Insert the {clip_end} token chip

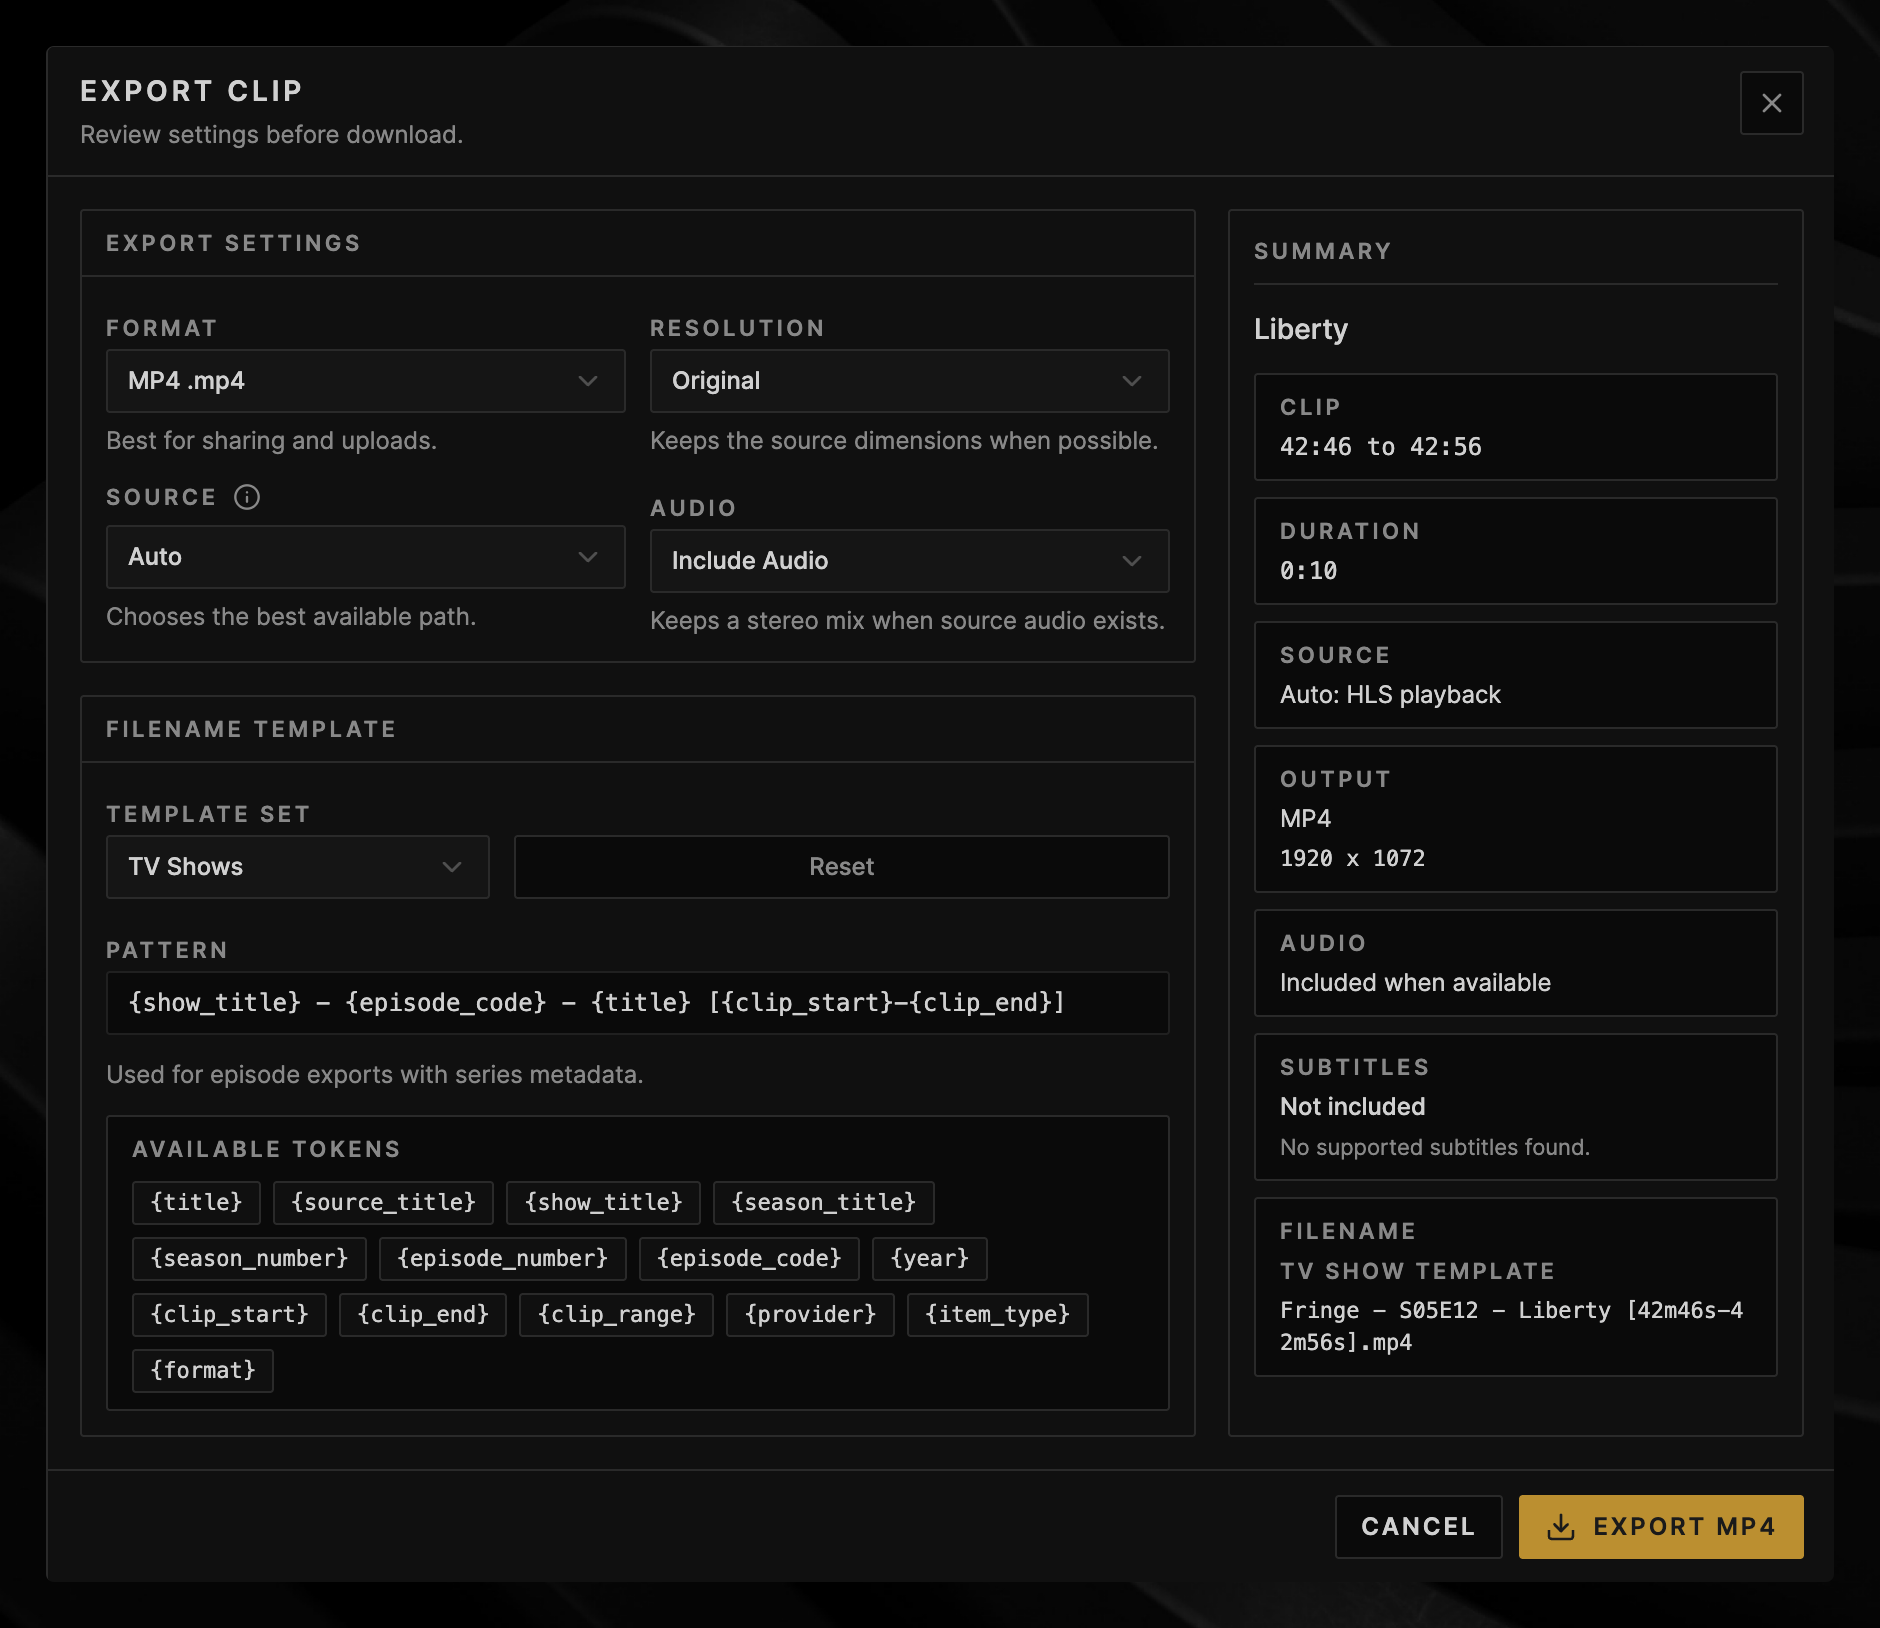coord(423,1314)
